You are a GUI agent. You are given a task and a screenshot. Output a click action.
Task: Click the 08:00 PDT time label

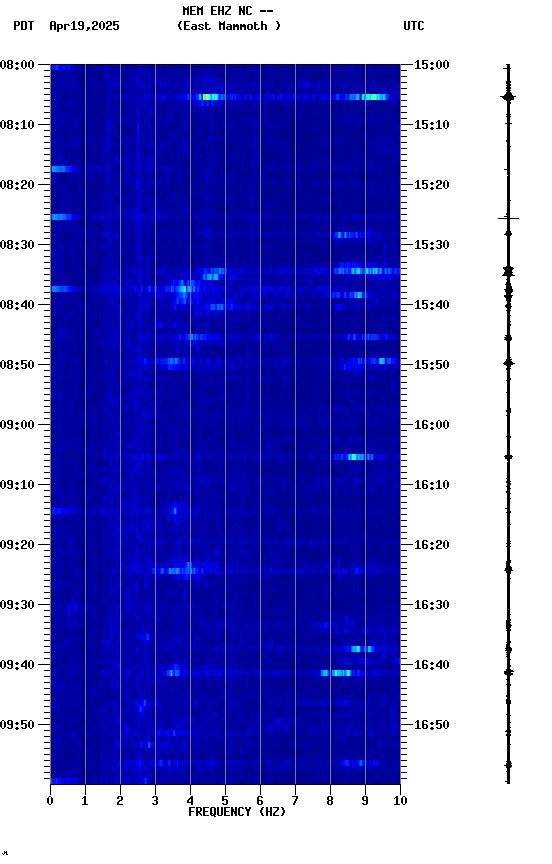tap(17, 65)
